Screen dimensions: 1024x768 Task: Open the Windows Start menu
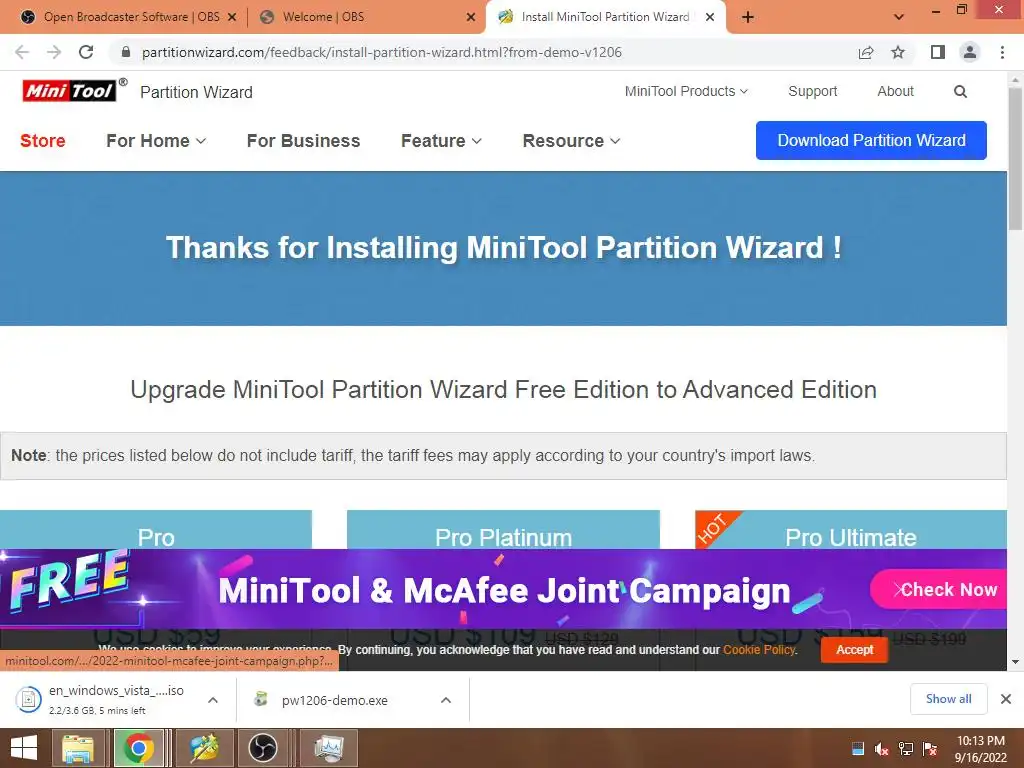click(x=24, y=748)
